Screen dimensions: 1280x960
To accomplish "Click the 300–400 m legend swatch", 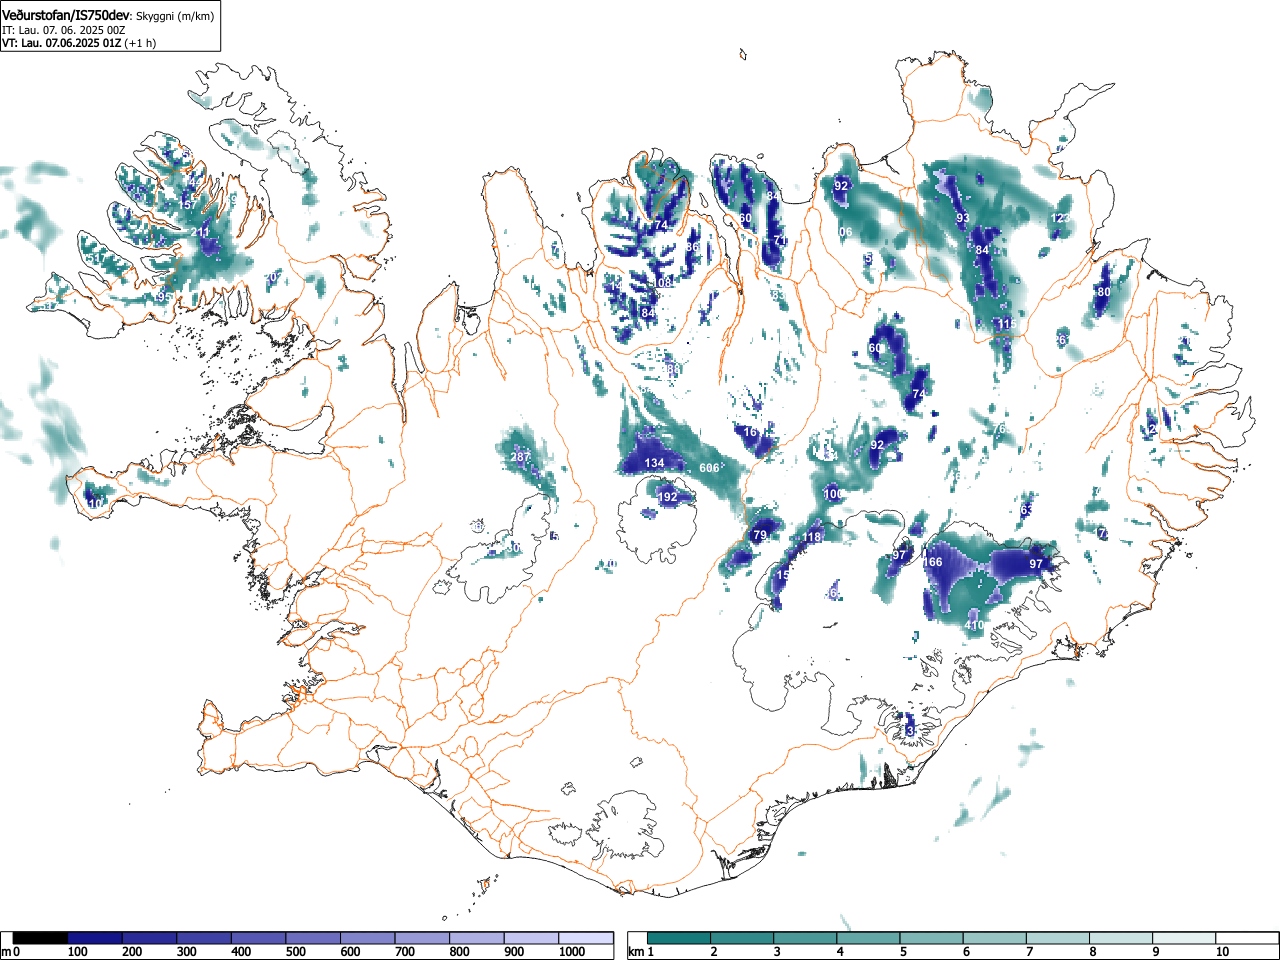I will click(204, 938).
